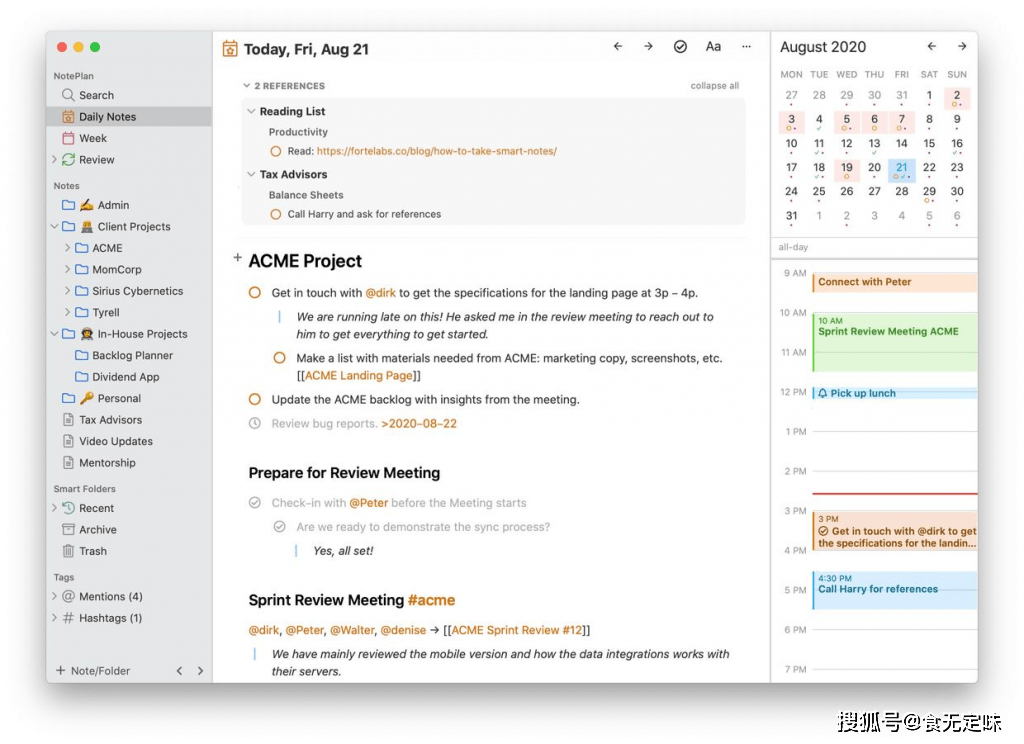The width and height of the screenshot is (1024, 744).
Task: Open the ACME Sprint Review #12 link
Action: click(517, 630)
